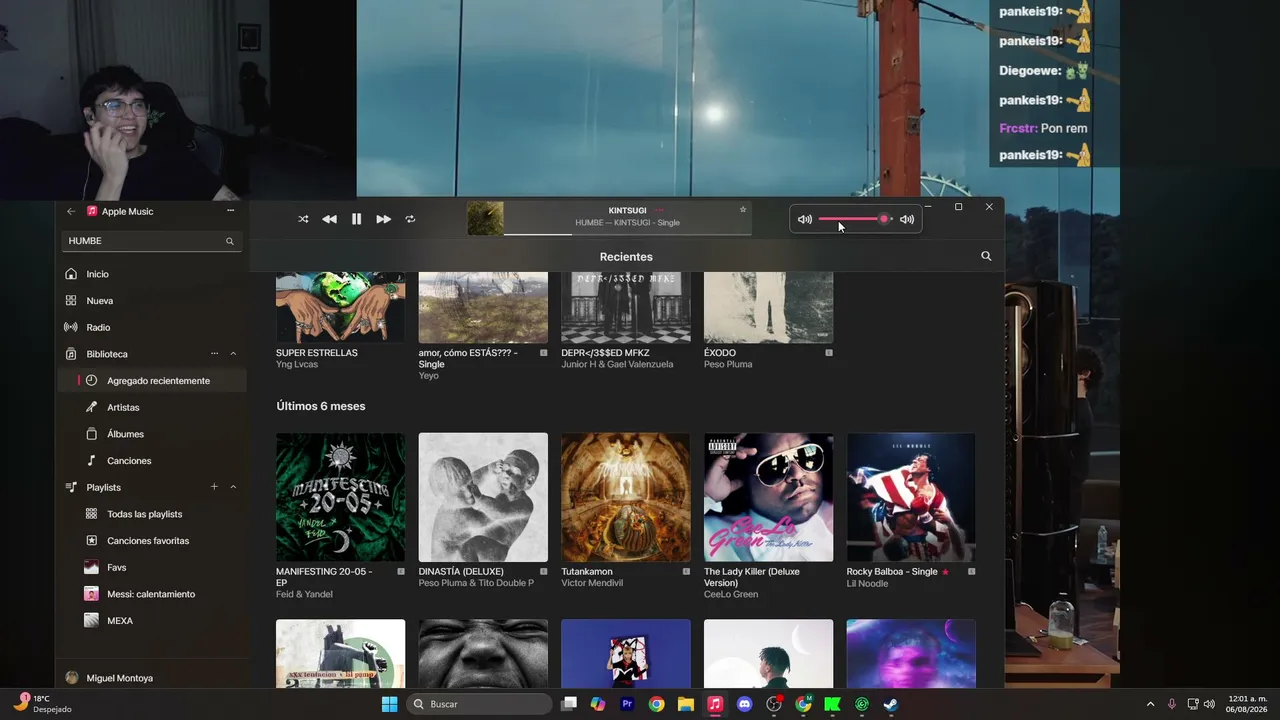Open the Favs playlist
Viewport: 1280px width, 720px height.
[152, 567]
